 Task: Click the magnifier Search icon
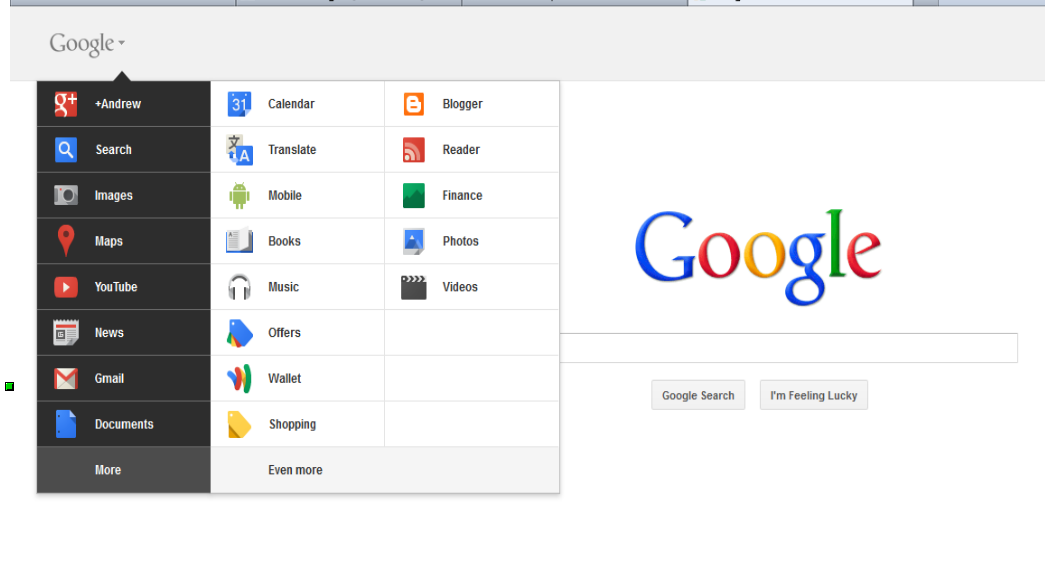pyautogui.click(x=65, y=149)
